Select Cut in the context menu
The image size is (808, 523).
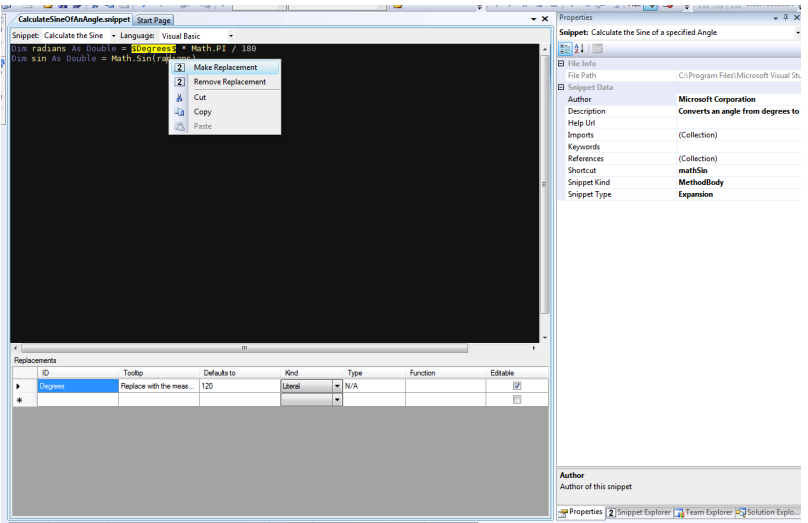(x=199, y=97)
